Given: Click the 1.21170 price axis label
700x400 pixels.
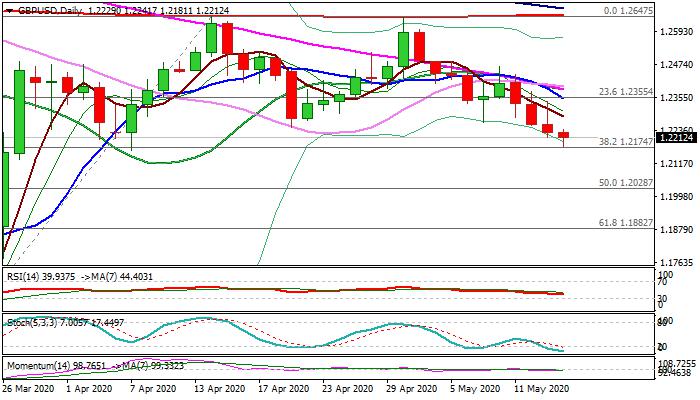Looking at the screenshot, I should click(677, 164).
